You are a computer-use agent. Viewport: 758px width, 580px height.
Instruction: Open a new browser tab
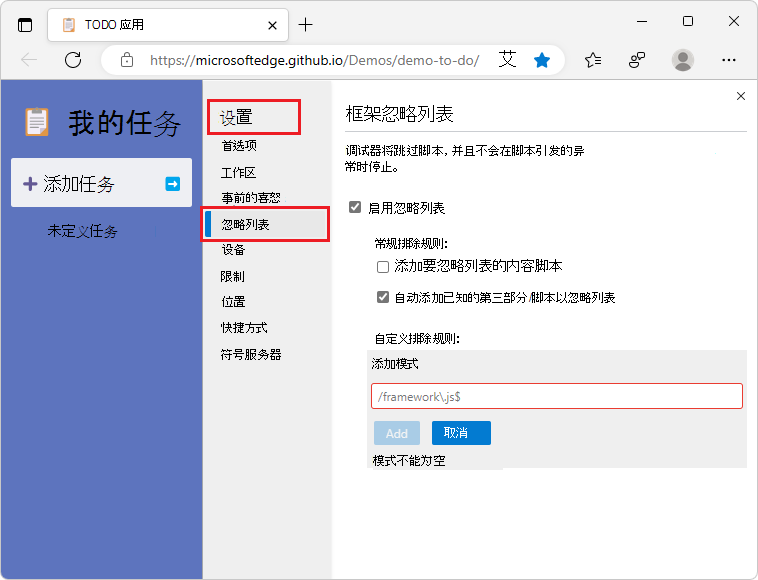pyautogui.click(x=306, y=25)
